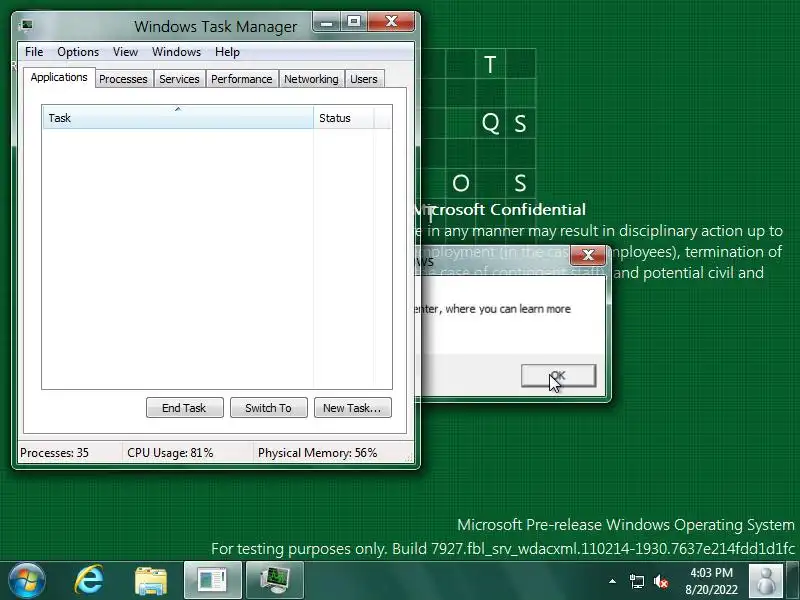
Task: Click OK in the dialog box
Action: pos(558,376)
